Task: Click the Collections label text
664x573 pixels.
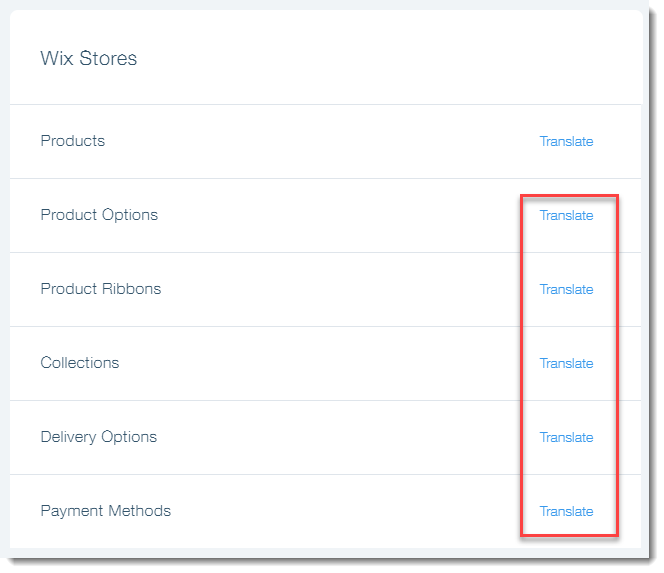Action: pyautogui.click(x=80, y=363)
